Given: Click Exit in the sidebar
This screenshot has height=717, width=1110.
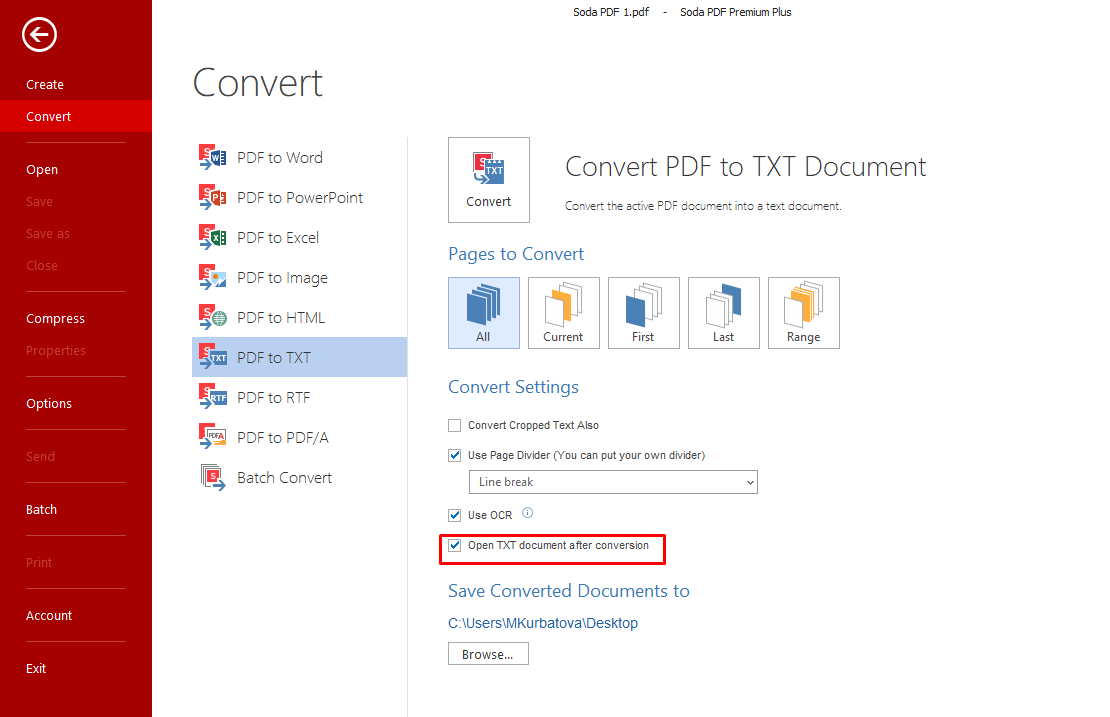Looking at the screenshot, I should 35,669.
